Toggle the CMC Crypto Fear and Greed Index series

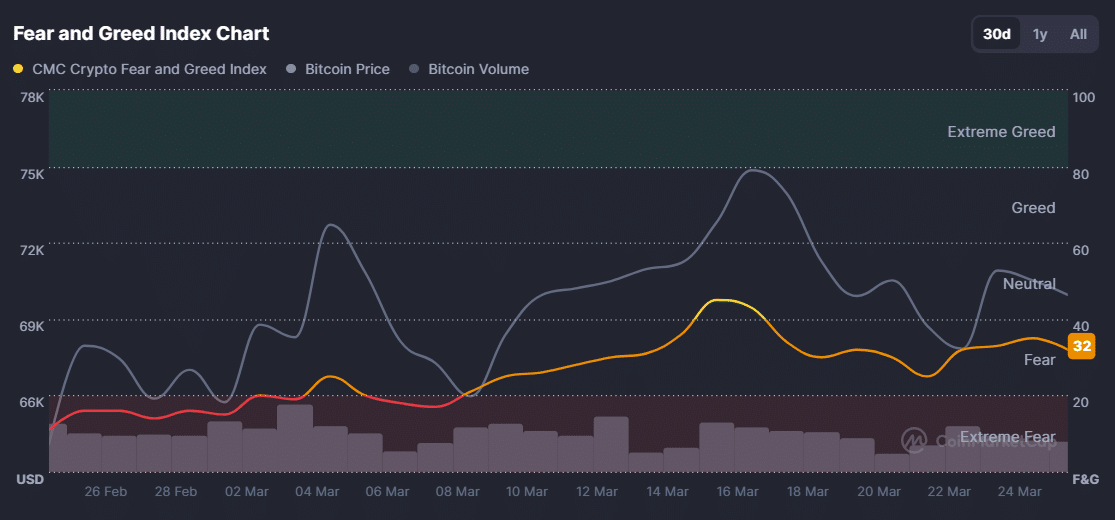coord(150,69)
